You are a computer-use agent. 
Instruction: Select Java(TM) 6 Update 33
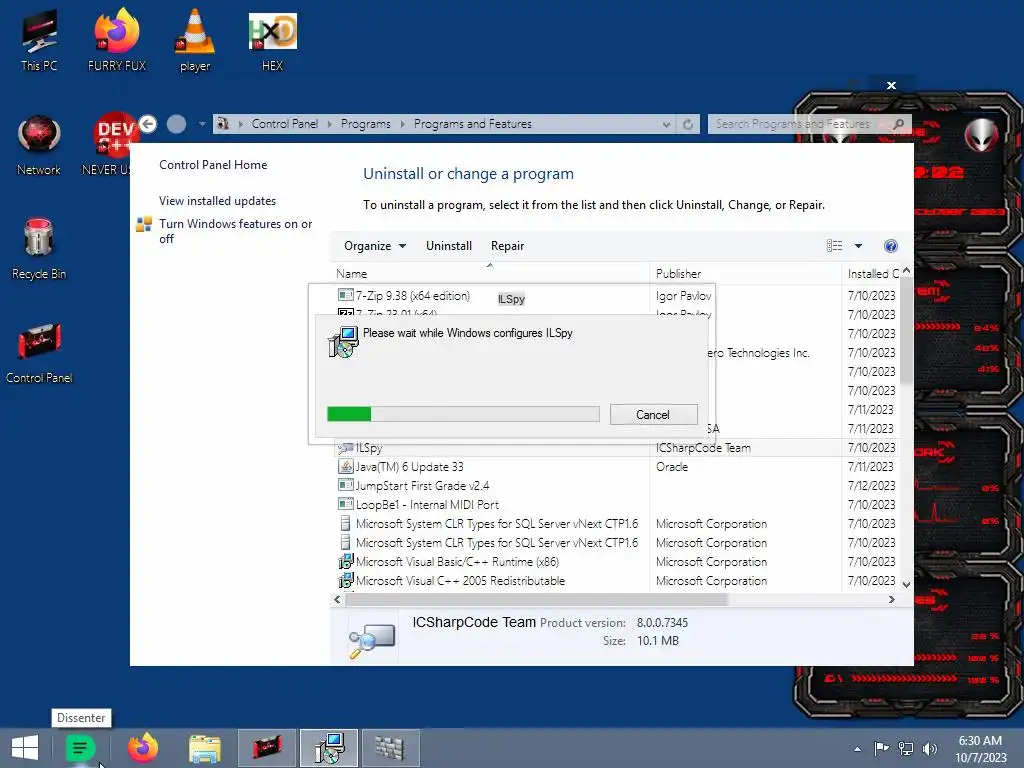pyautogui.click(x=409, y=467)
